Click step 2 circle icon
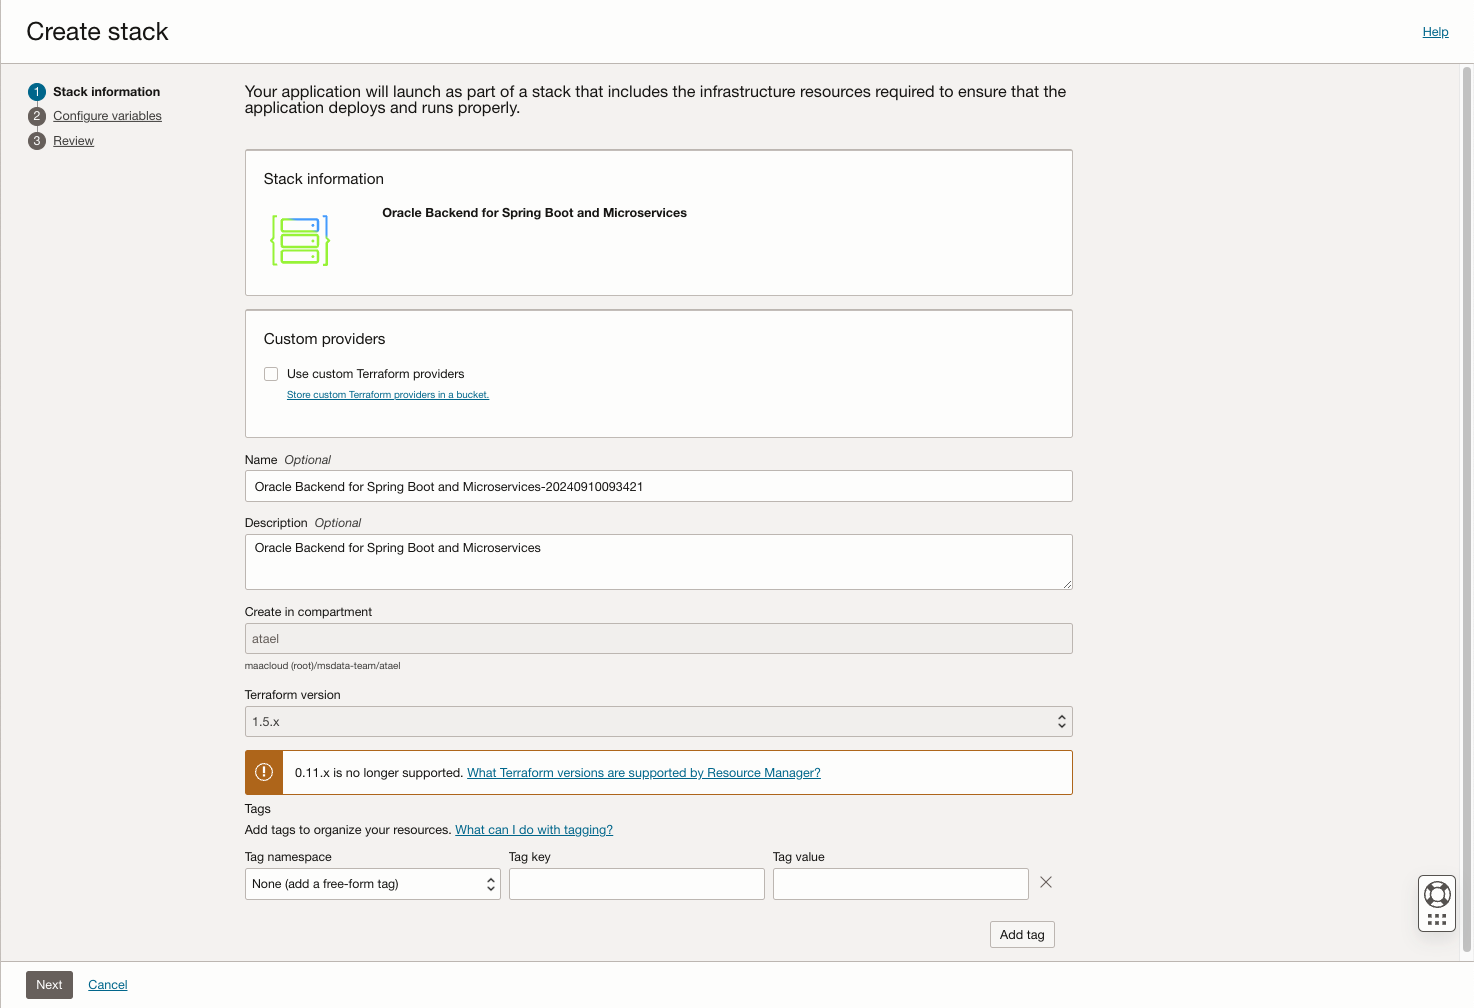 [37, 116]
